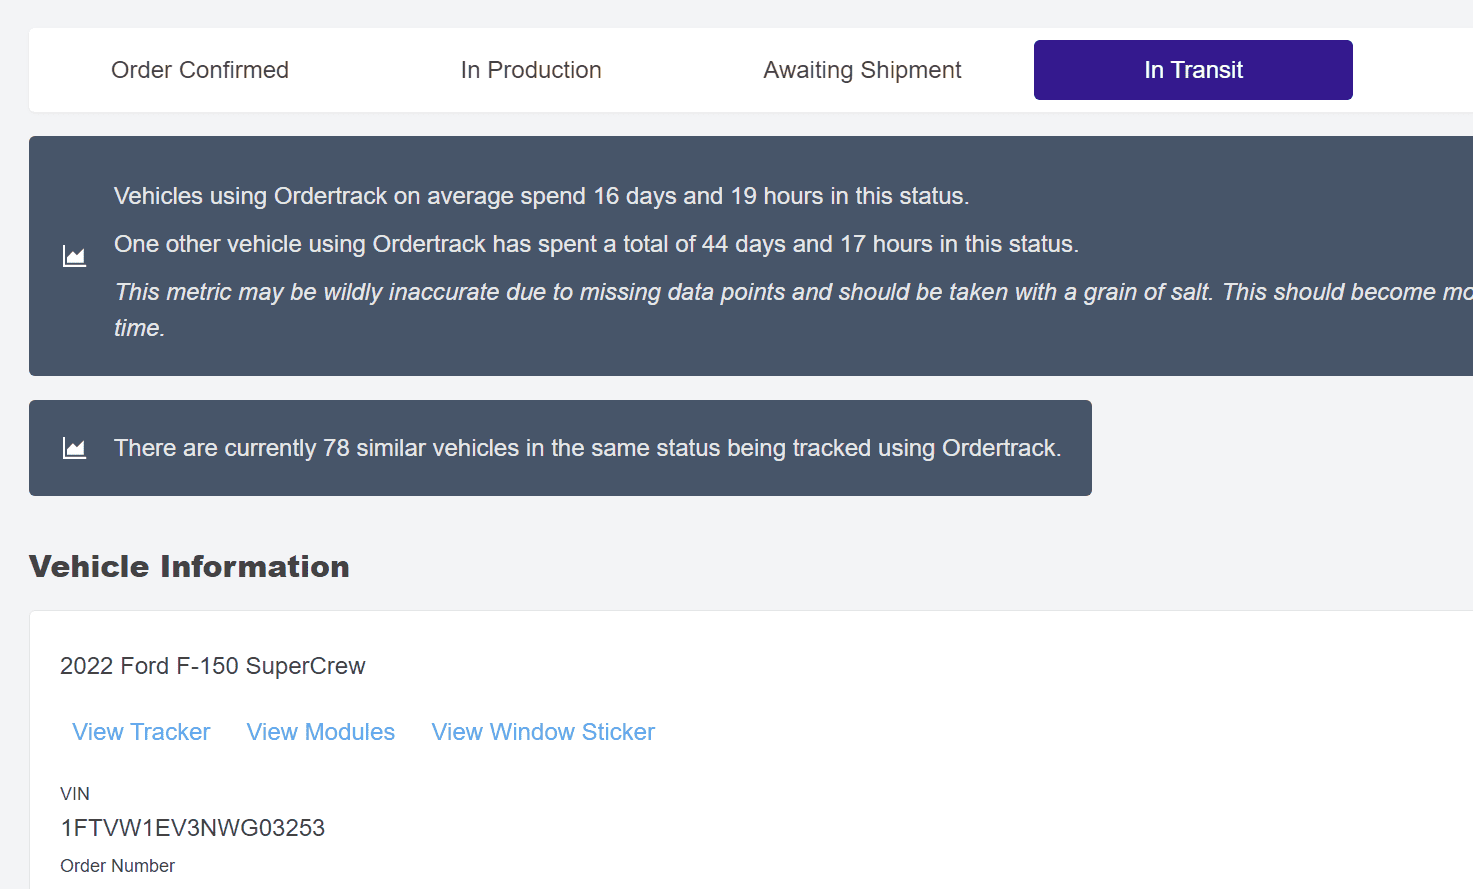Viewport: 1473px width, 889px height.
Task: Click the word "time." ending the disclaimer
Action: tap(140, 328)
